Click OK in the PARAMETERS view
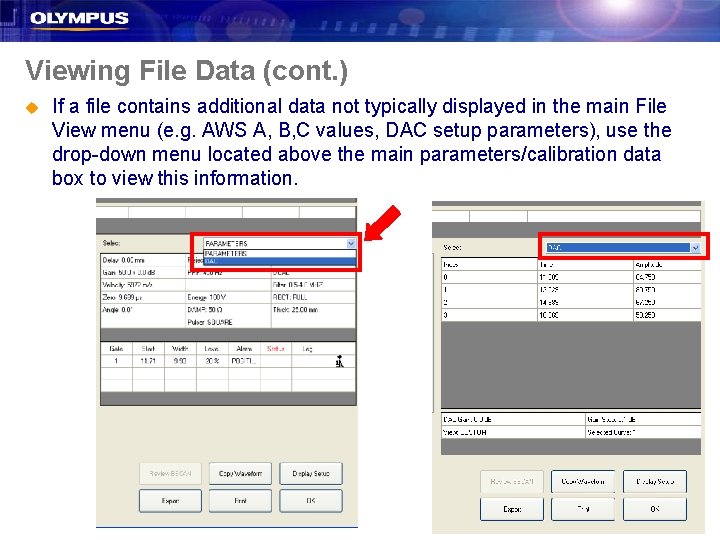 [311, 501]
